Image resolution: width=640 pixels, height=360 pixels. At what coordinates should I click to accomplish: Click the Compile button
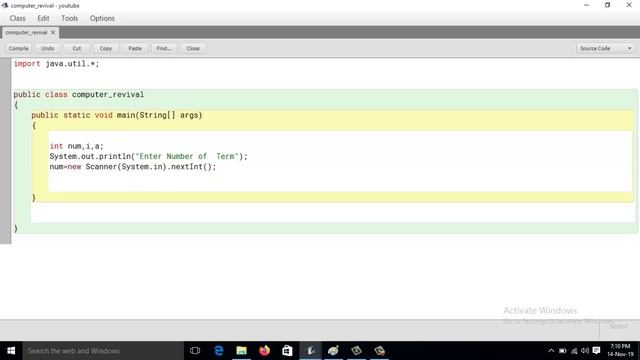coord(18,48)
